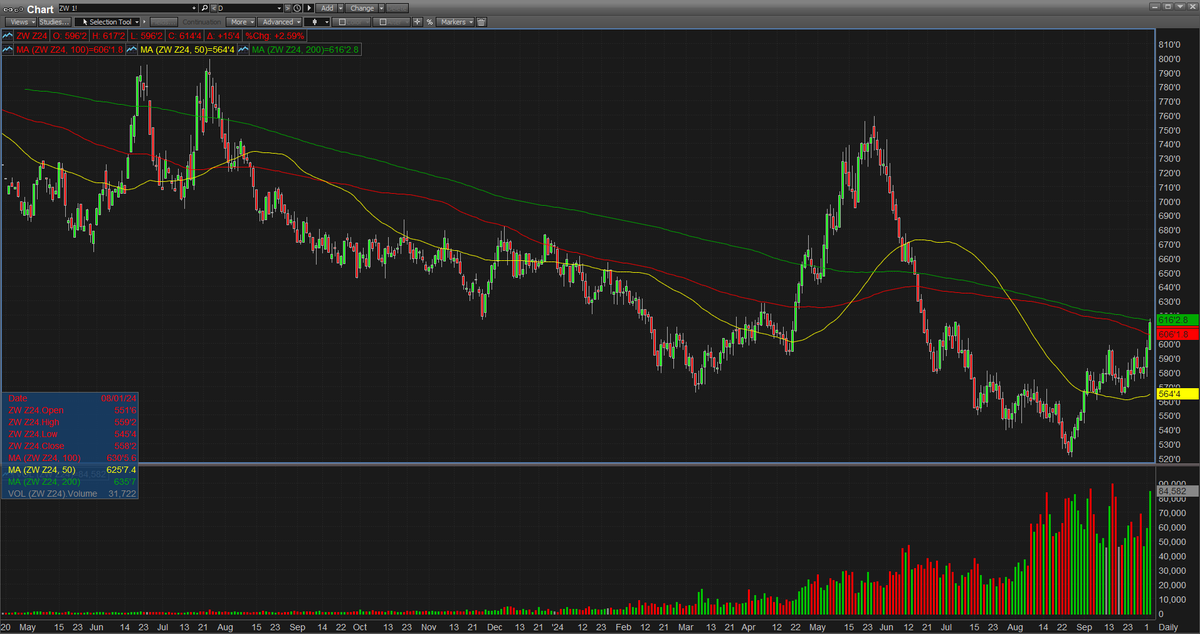Click the Add button
This screenshot has width=1200, height=634.
[x=326, y=8]
